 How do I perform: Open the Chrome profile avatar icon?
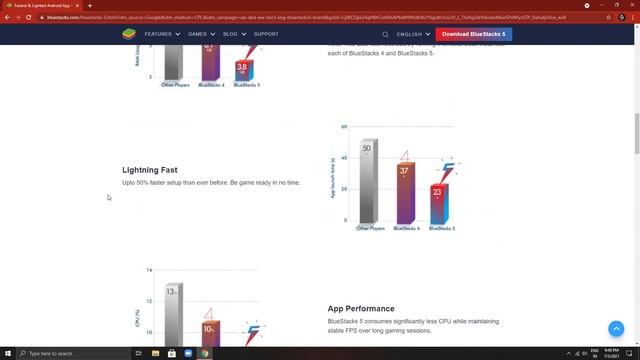coord(622,18)
